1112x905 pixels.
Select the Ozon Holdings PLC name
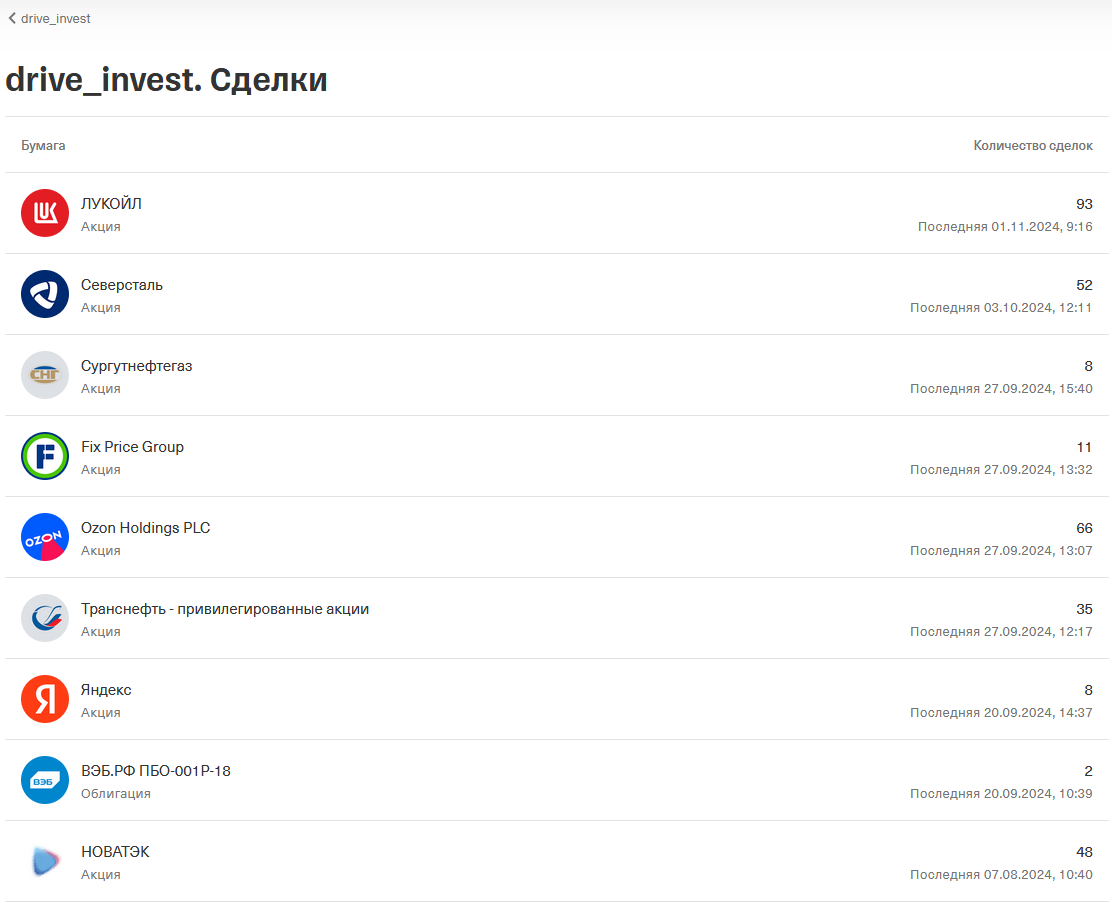point(146,528)
